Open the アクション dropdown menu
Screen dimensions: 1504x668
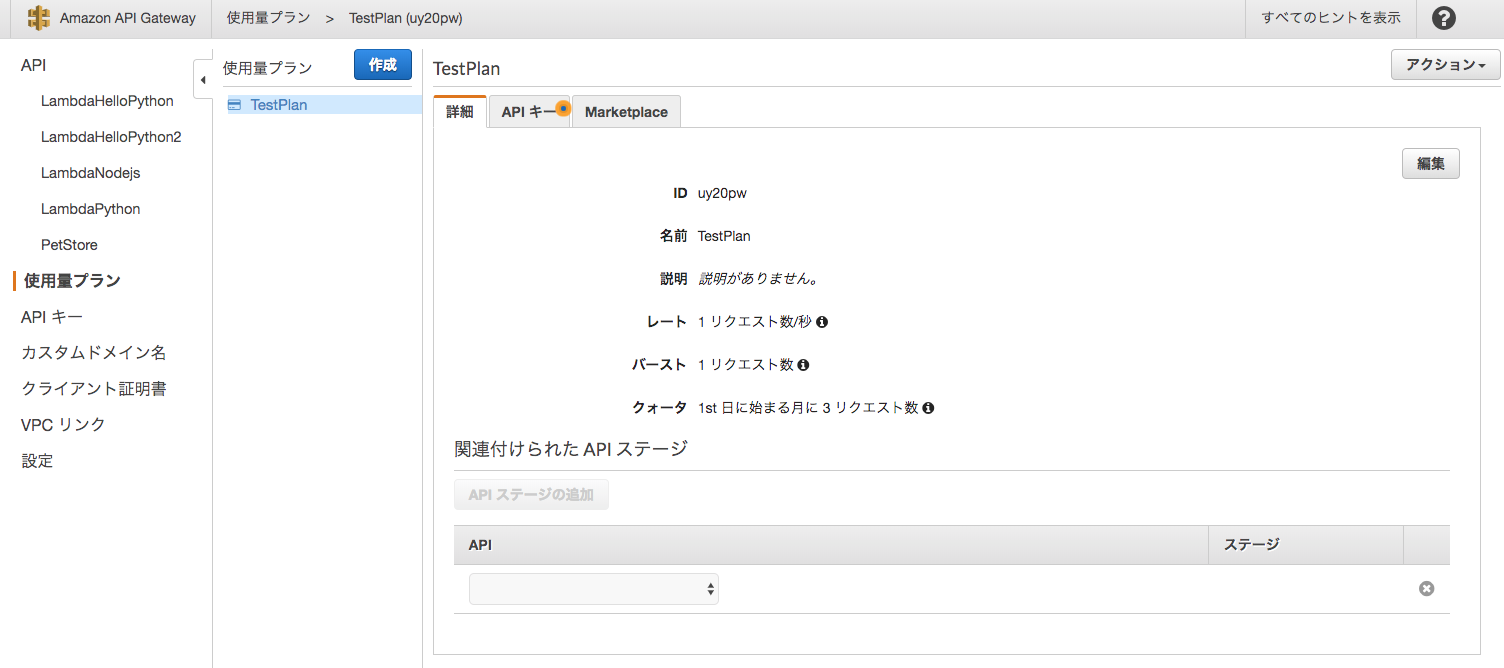(x=1445, y=64)
